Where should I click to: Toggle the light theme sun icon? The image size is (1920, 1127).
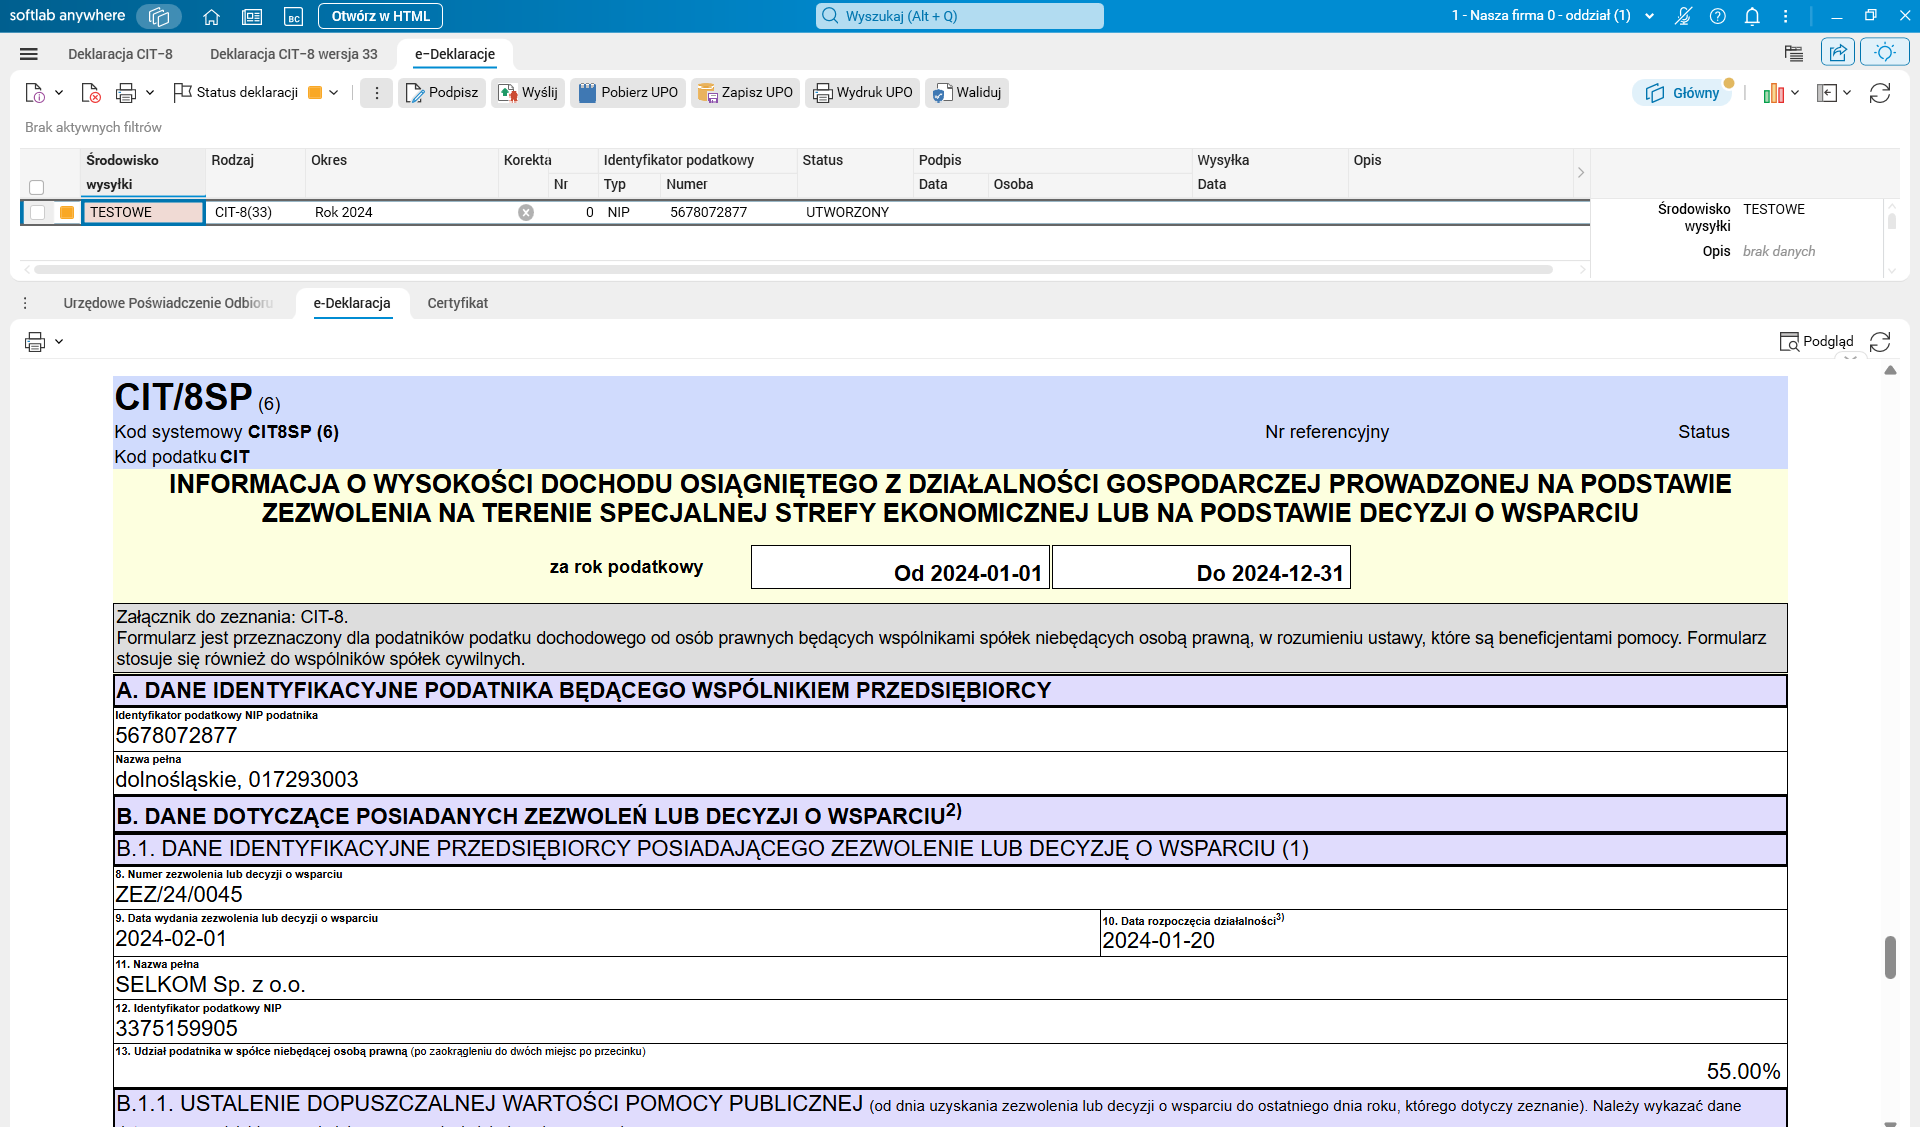click(x=1885, y=52)
